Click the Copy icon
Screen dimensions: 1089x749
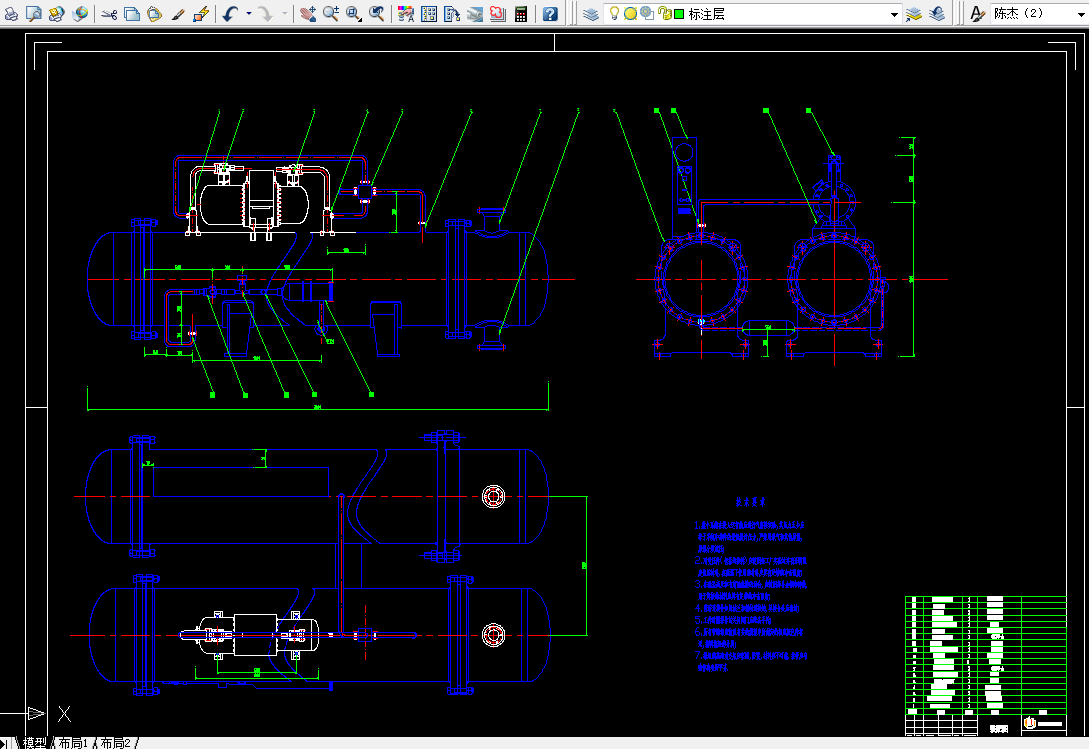[x=132, y=13]
